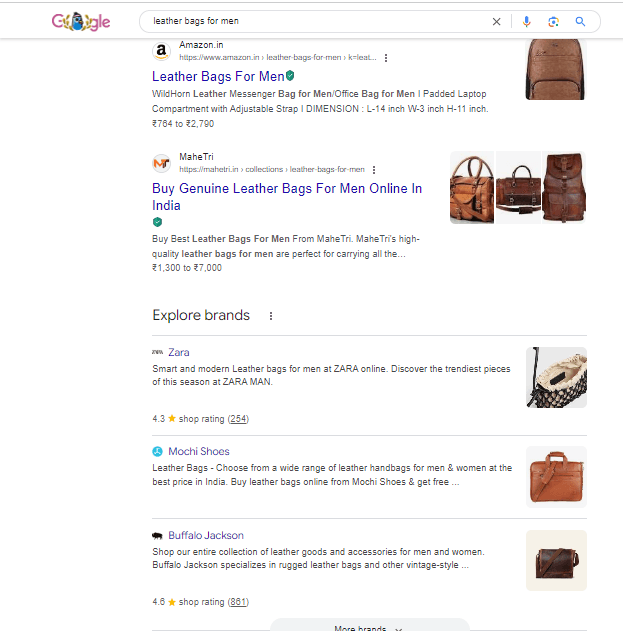The height and width of the screenshot is (631, 623).
Task: Click the Buffalo Jackson bison icon
Action: point(157,536)
